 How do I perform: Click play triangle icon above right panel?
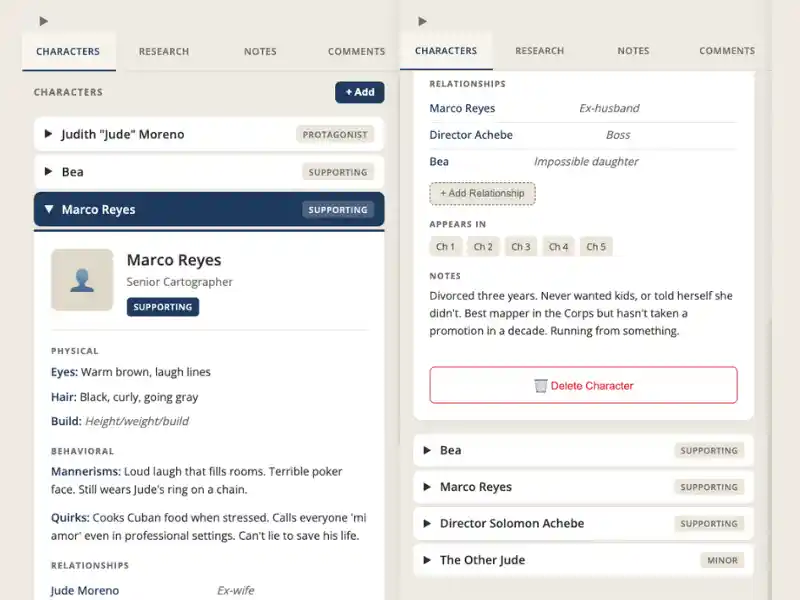tap(422, 21)
